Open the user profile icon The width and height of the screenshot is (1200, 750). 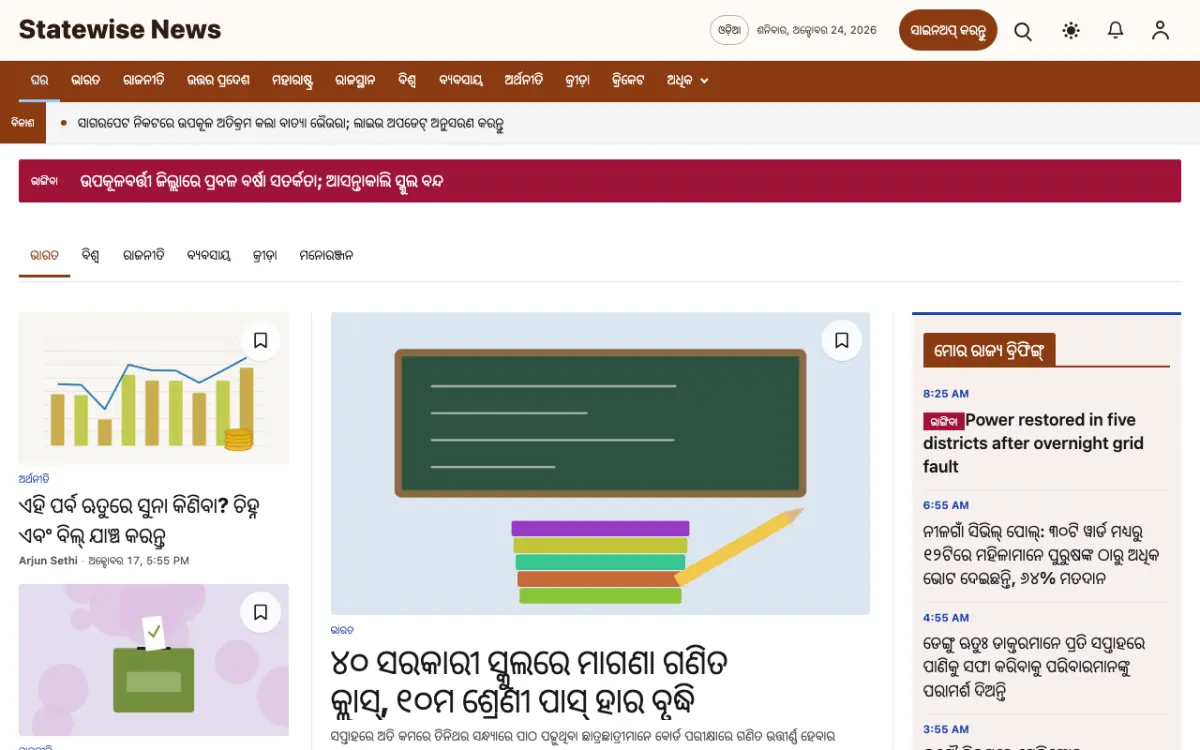1160,31
